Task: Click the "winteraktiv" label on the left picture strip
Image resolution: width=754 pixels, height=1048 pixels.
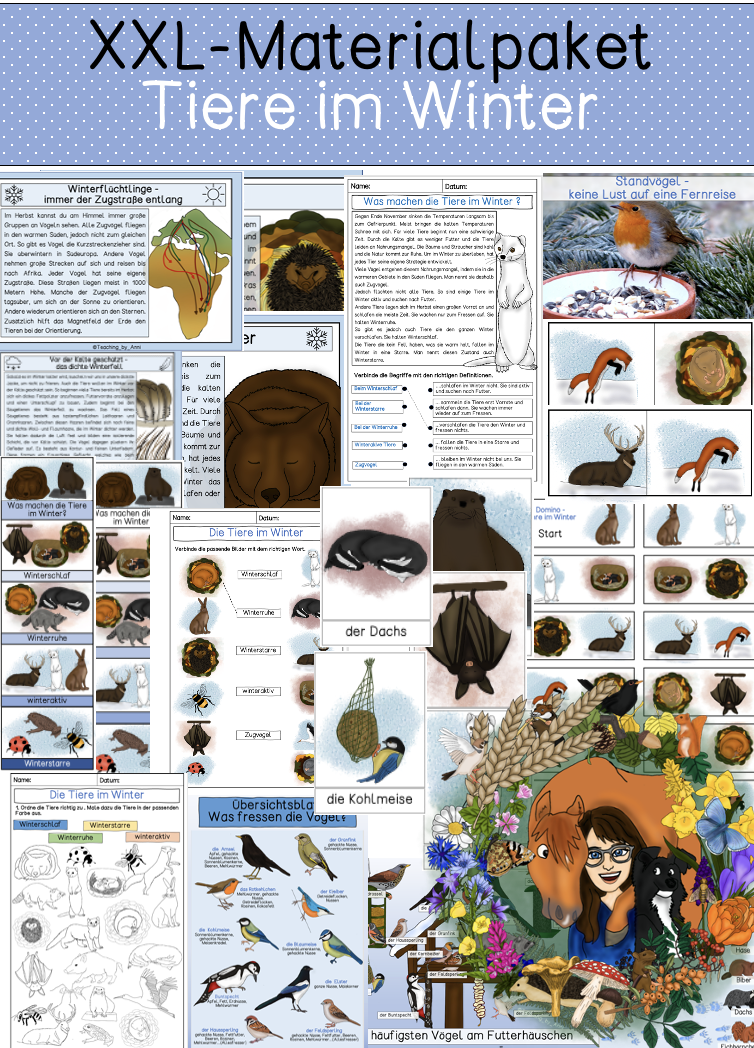Action: click(47, 700)
